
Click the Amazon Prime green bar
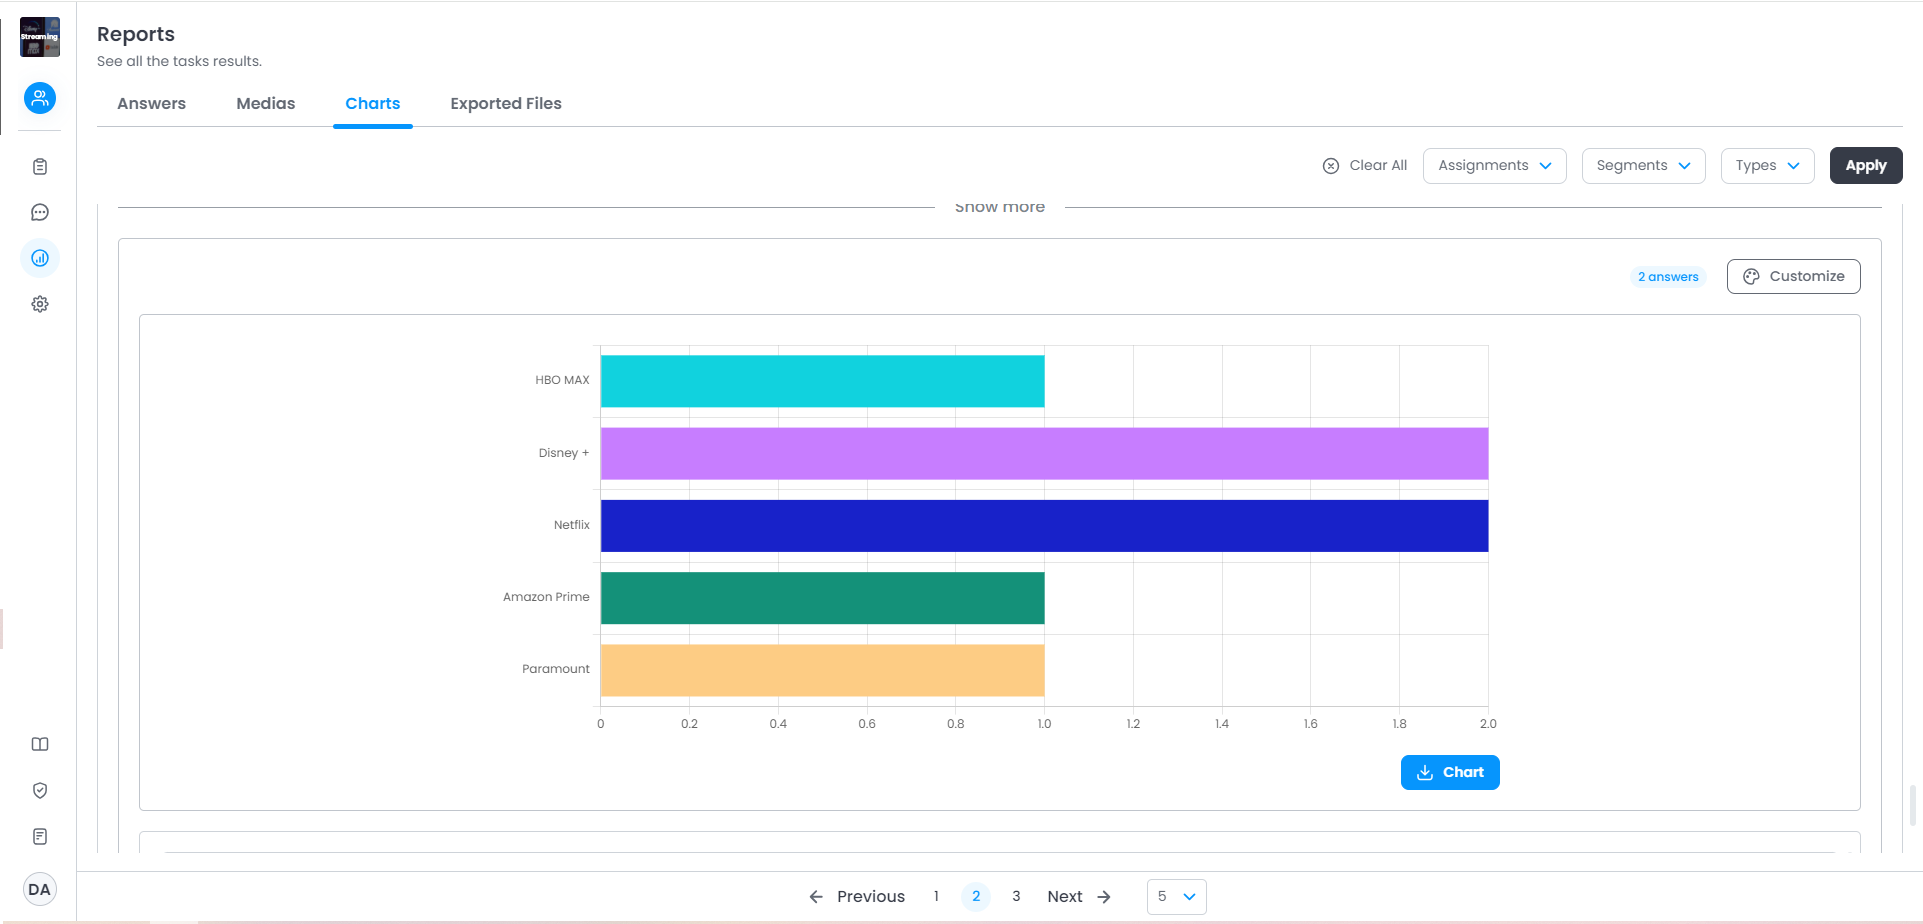[823, 598]
